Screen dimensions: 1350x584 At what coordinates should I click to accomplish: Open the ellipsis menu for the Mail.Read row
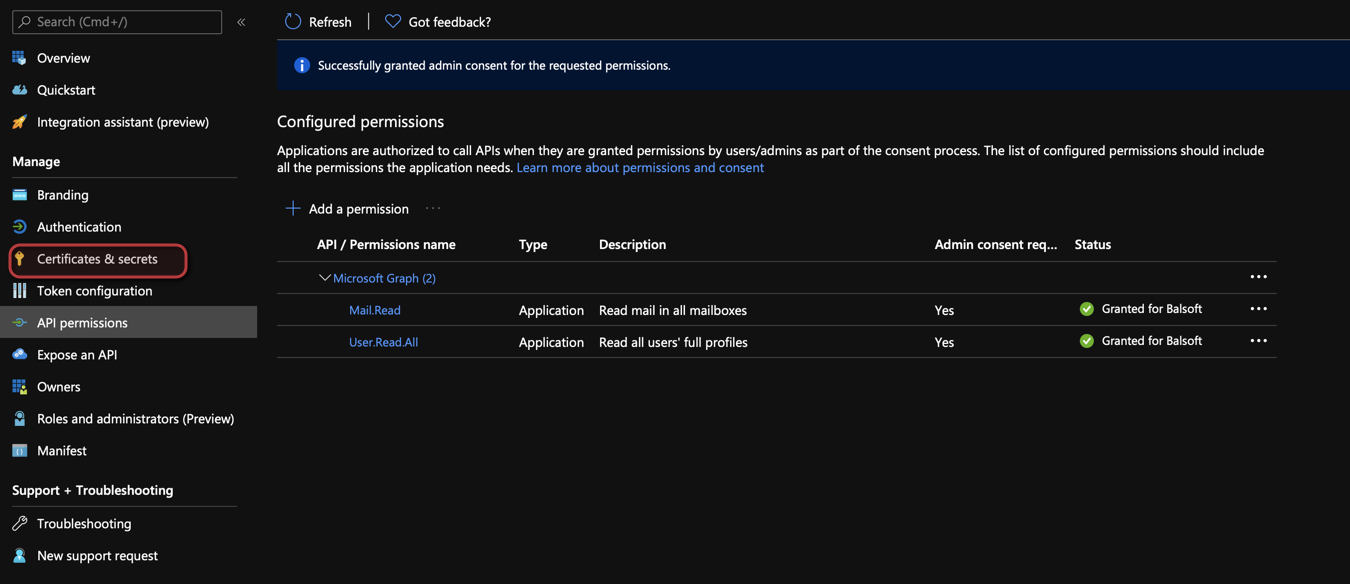pyautogui.click(x=1259, y=309)
